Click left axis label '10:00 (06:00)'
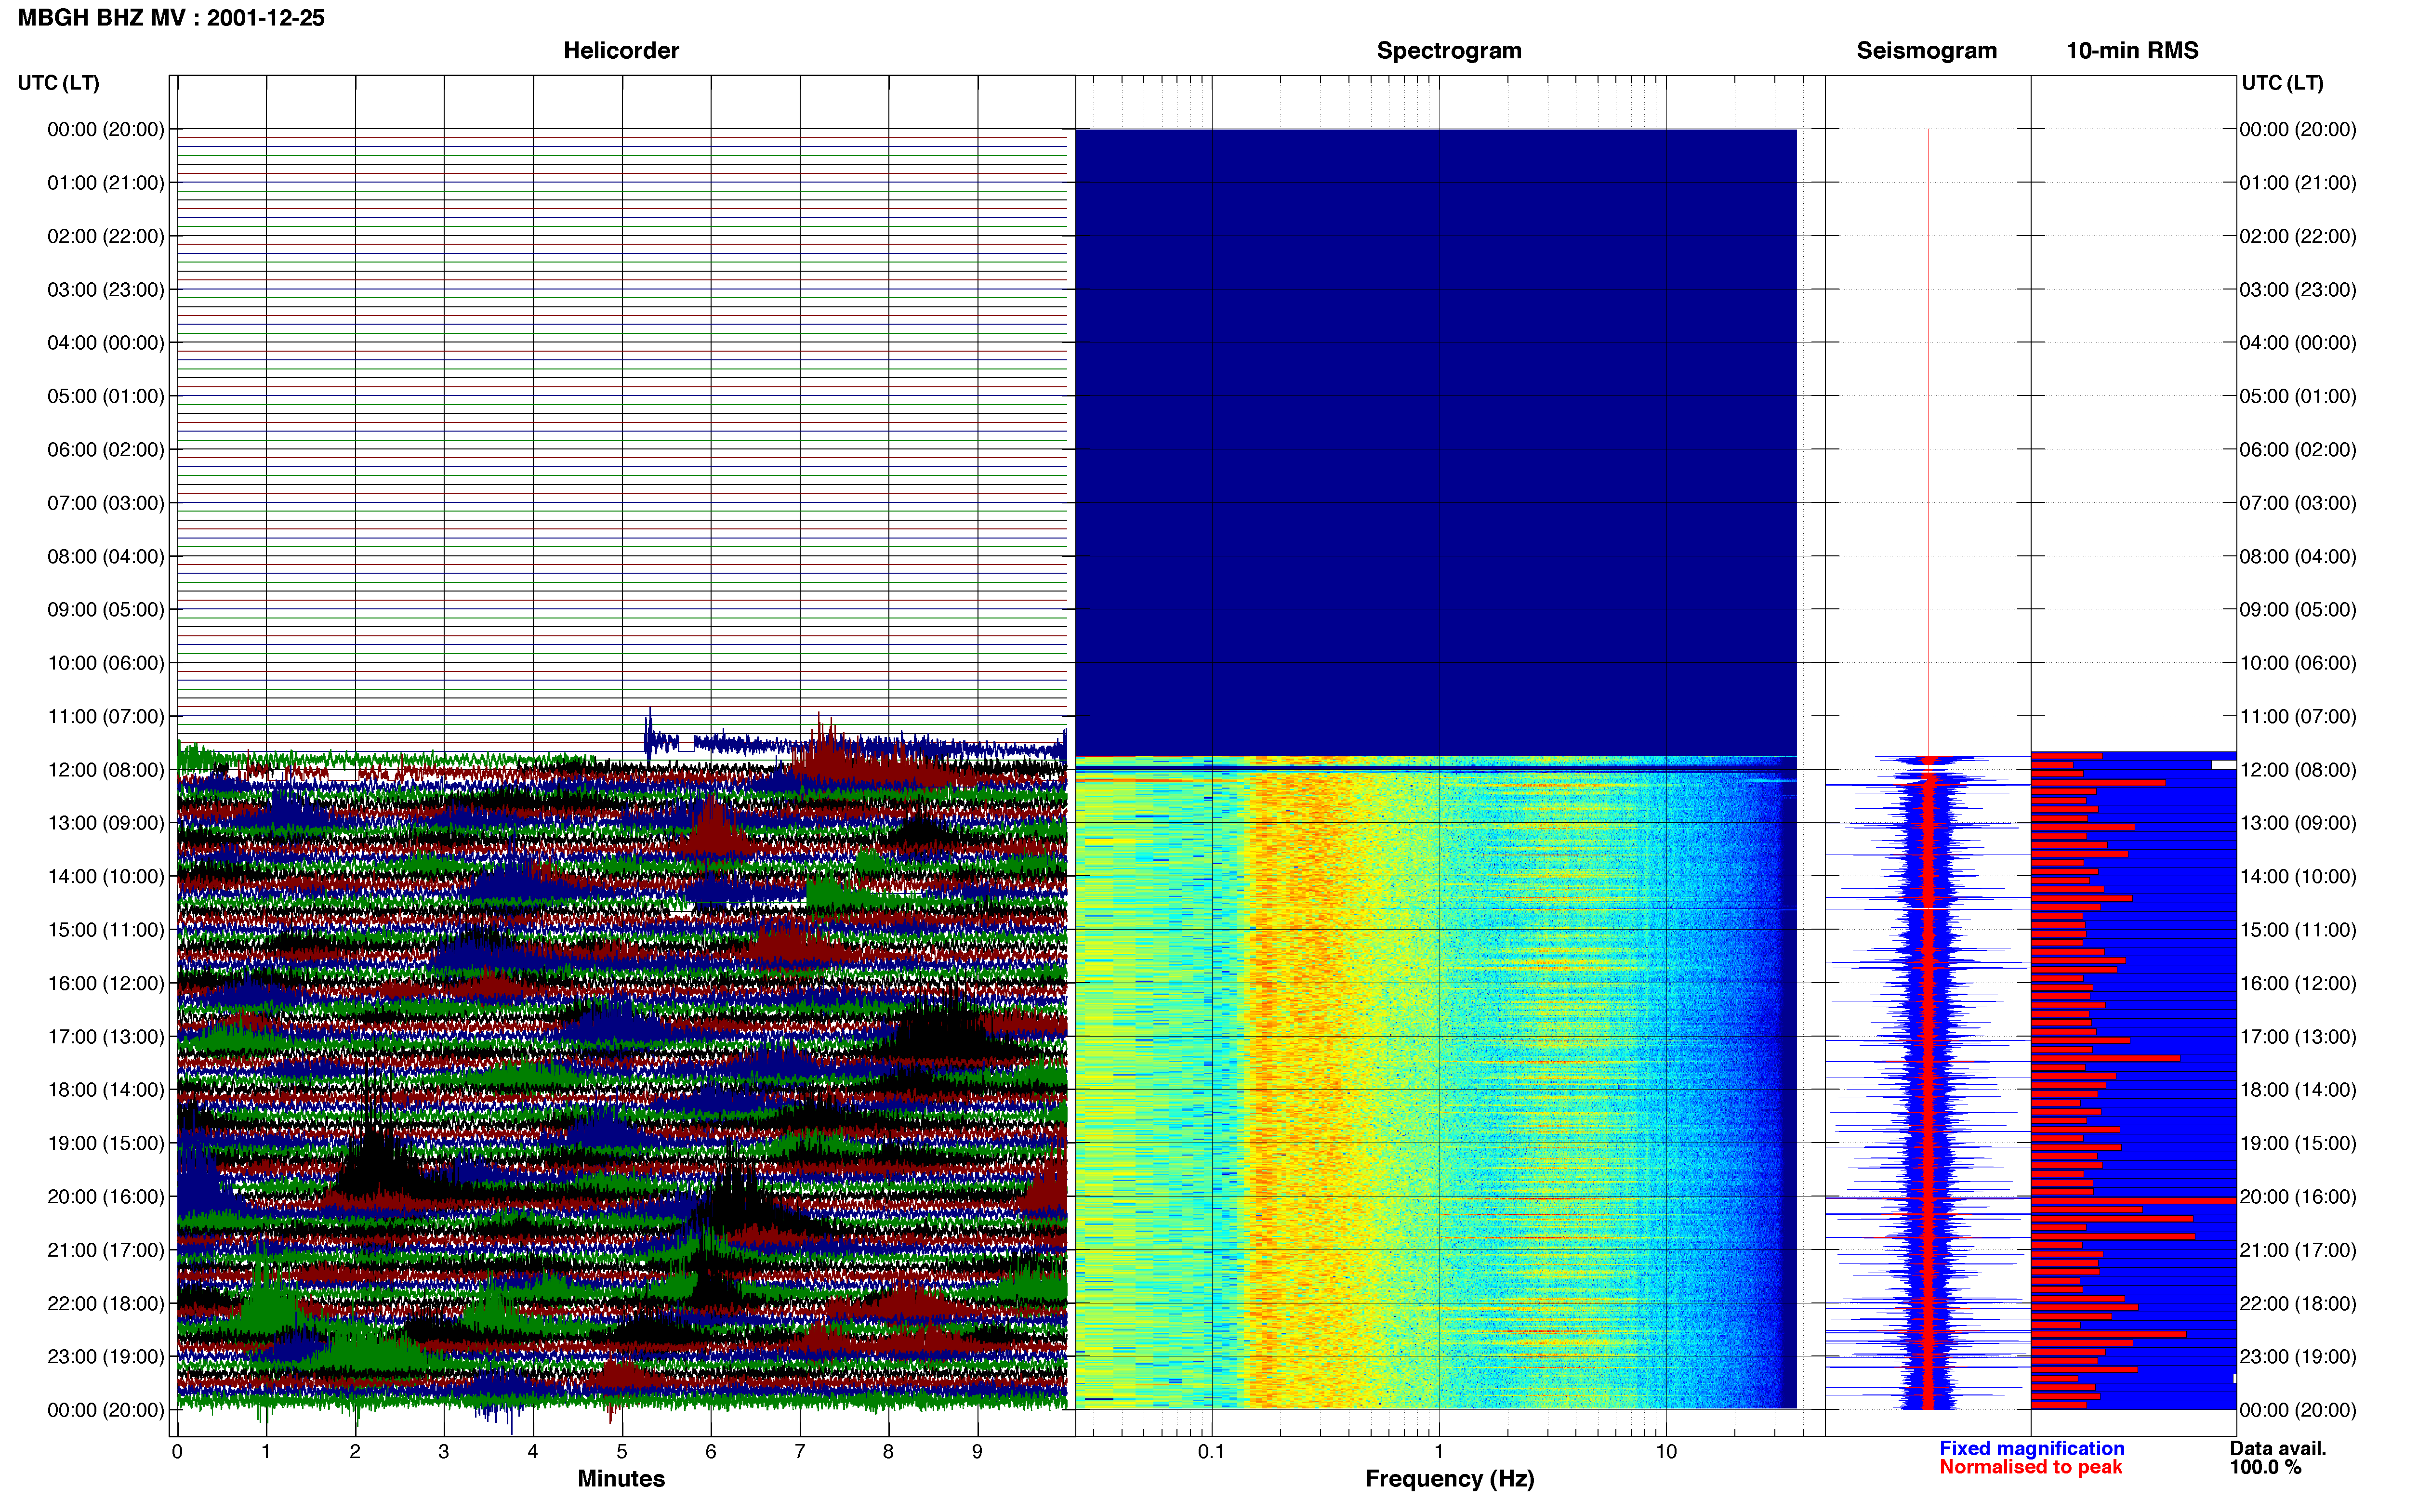 106,663
